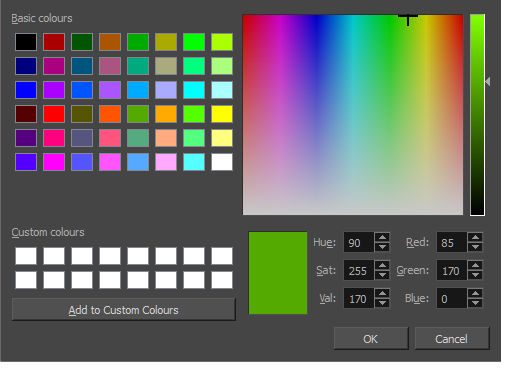Increase the Hue value with up arrow
511x372 pixels.
pos(382,238)
